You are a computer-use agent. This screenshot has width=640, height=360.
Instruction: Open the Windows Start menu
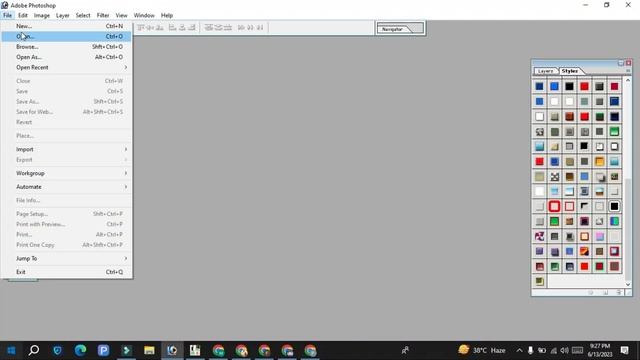tap(11, 350)
